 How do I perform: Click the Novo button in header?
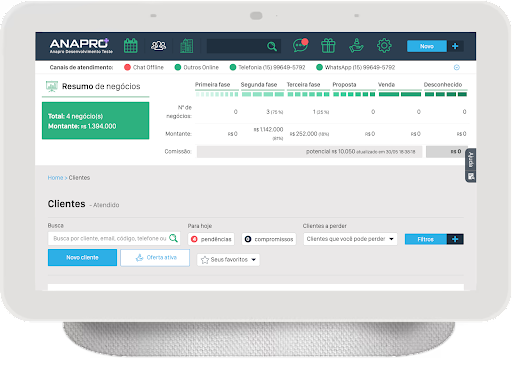(x=427, y=46)
